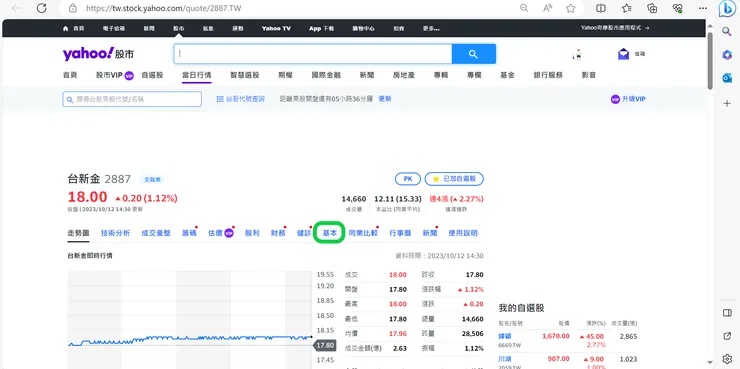Add a sidebar app with the plus icon
Screen dimensions: 740x369
pos(727,103)
